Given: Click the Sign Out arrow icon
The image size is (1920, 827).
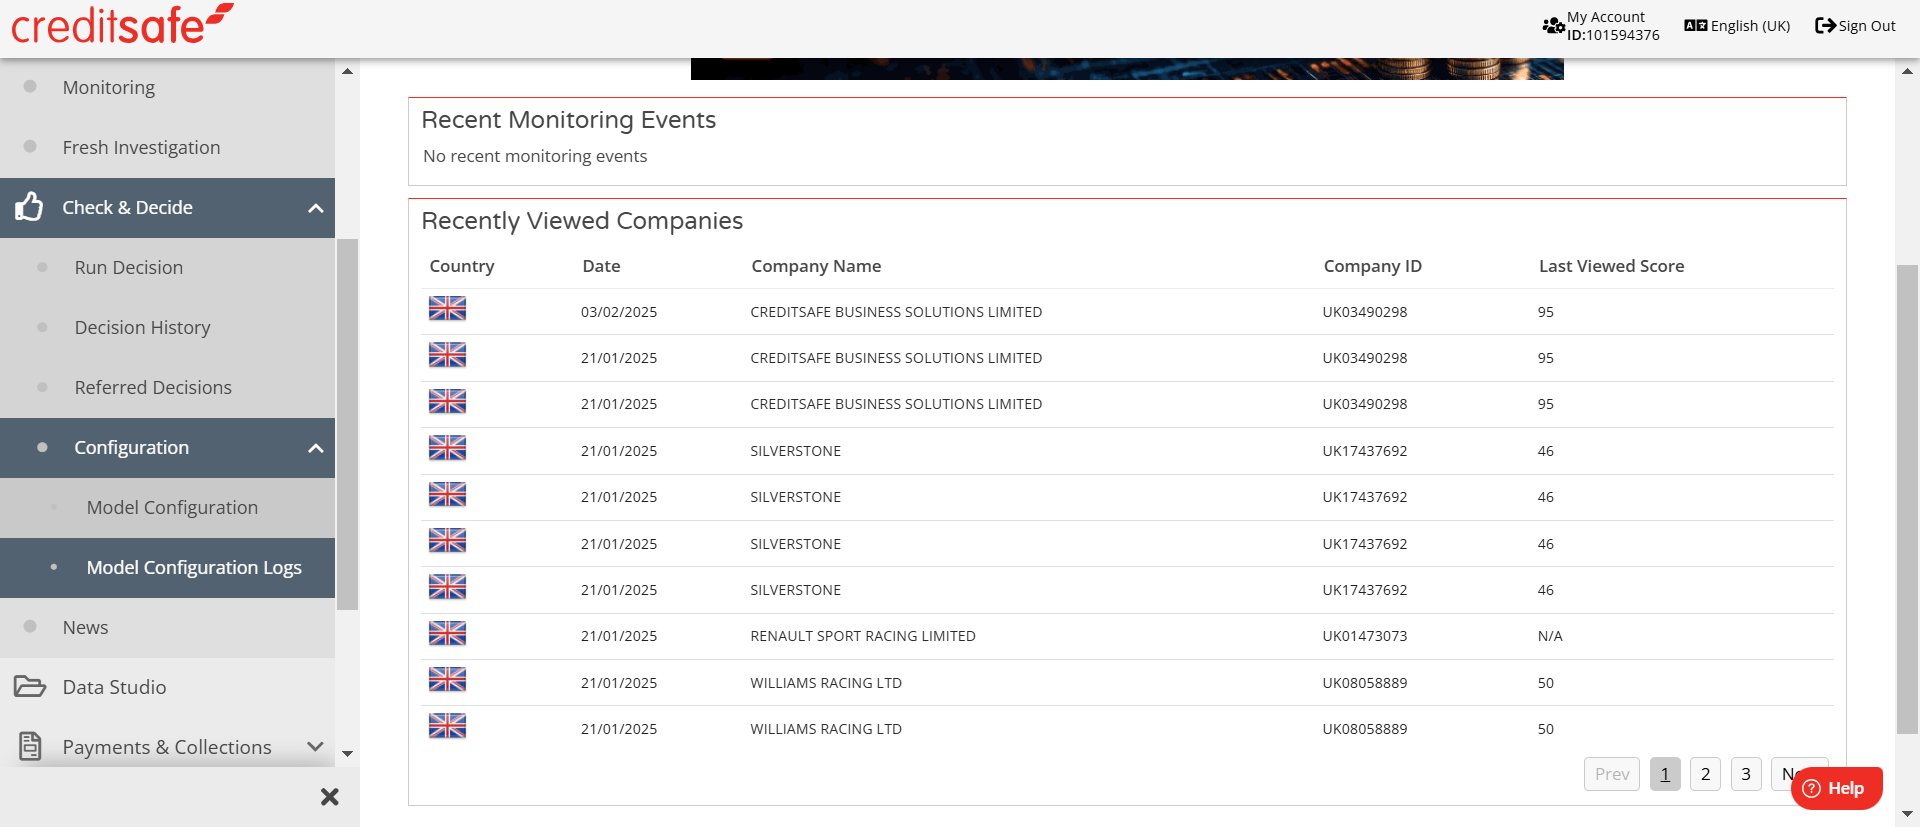Looking at the screenshot, I should pyautogui.click(x=1825, y=26).
